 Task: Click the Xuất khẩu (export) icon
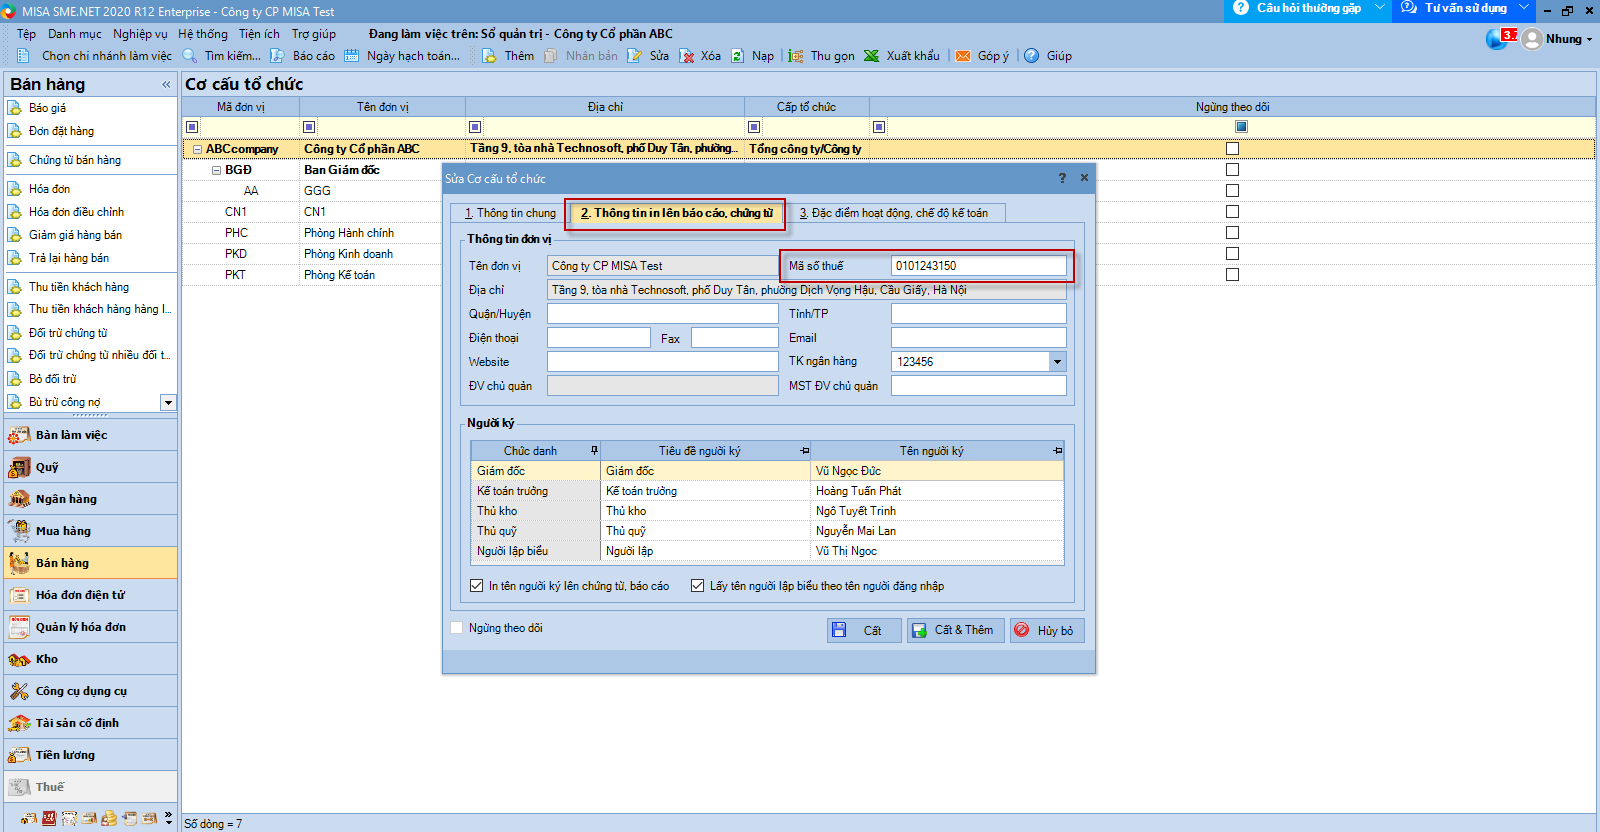[x=872, y=56]
